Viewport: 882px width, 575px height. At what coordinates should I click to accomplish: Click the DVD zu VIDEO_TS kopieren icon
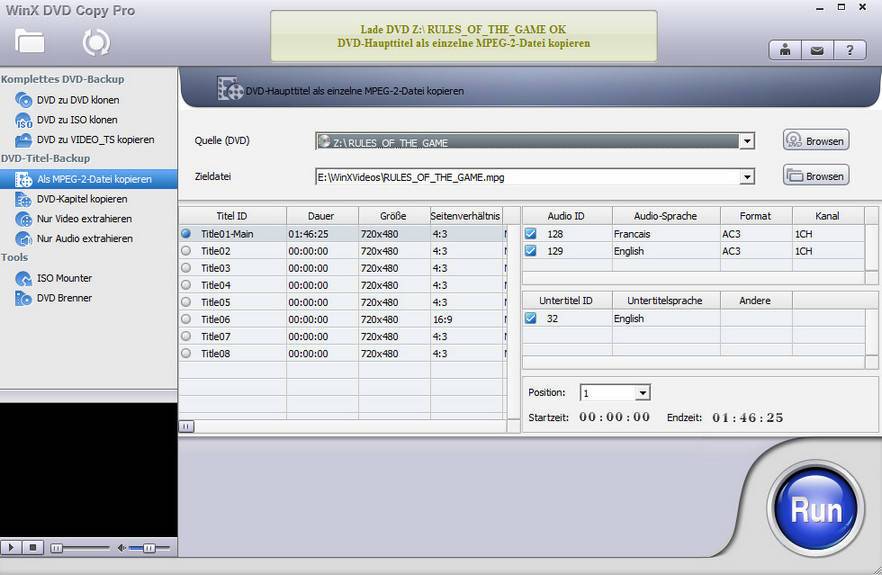pyautogui.click(x=24, y=140)
